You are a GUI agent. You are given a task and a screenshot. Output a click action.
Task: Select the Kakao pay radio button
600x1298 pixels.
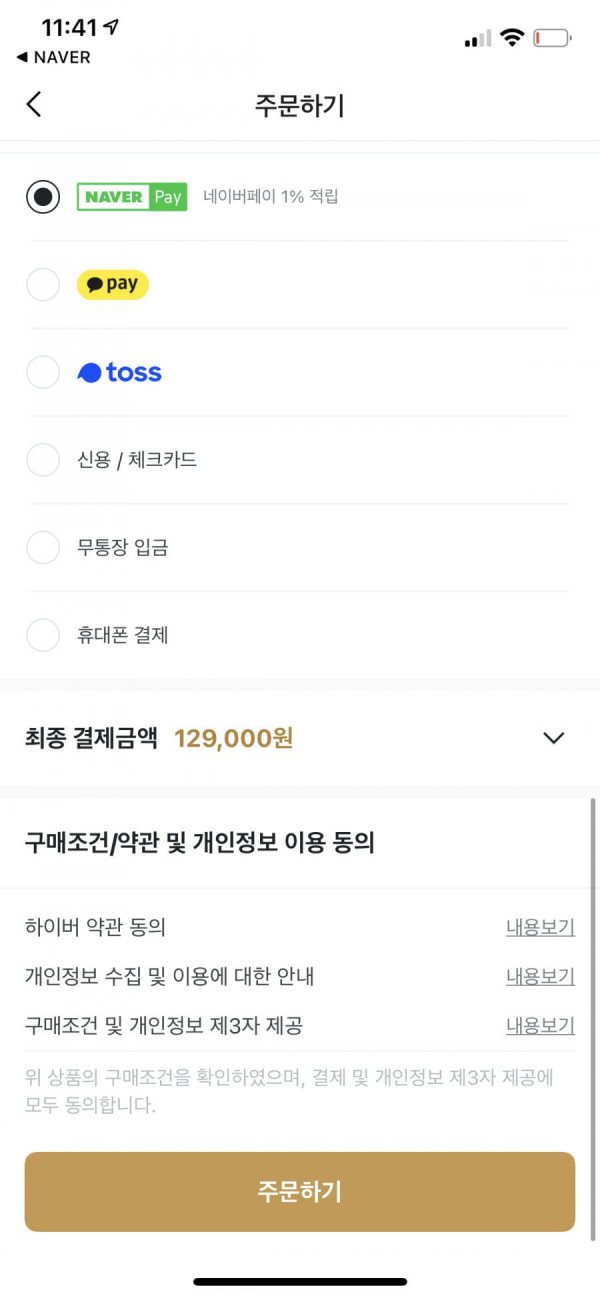(x=43, y=285)
